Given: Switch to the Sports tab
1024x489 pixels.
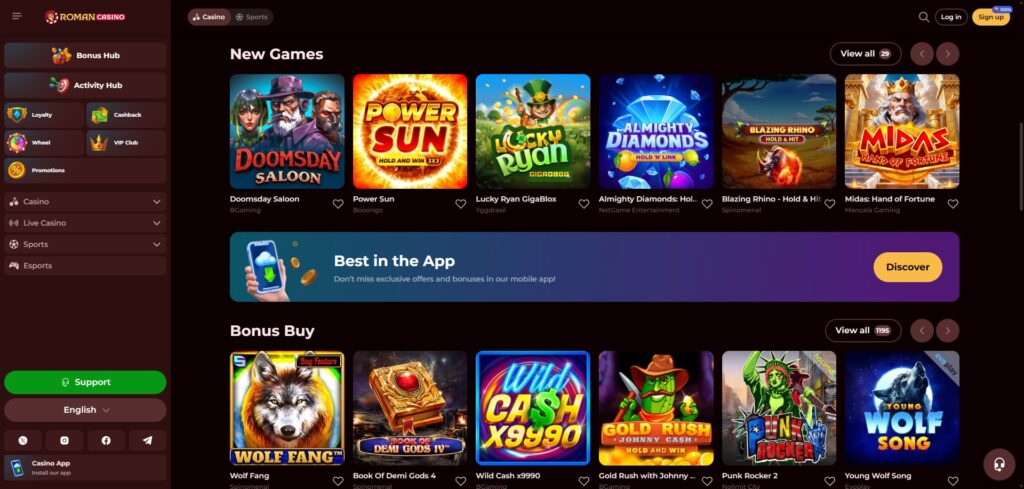Looking at the screenshot, I should (251, 17).
